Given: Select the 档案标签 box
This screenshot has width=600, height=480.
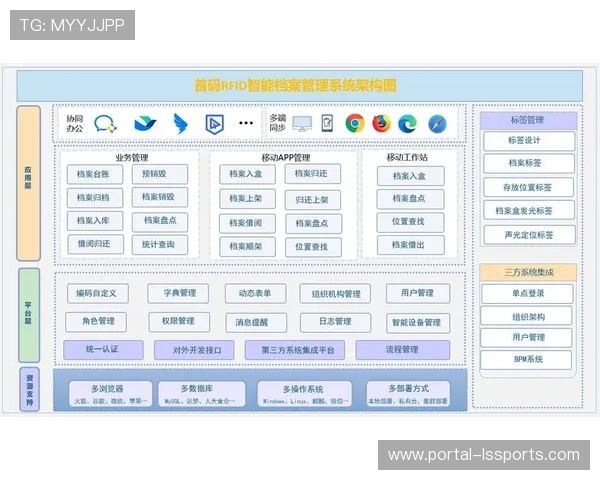Looking at the screenshot, I should click(x=529, y=163).
